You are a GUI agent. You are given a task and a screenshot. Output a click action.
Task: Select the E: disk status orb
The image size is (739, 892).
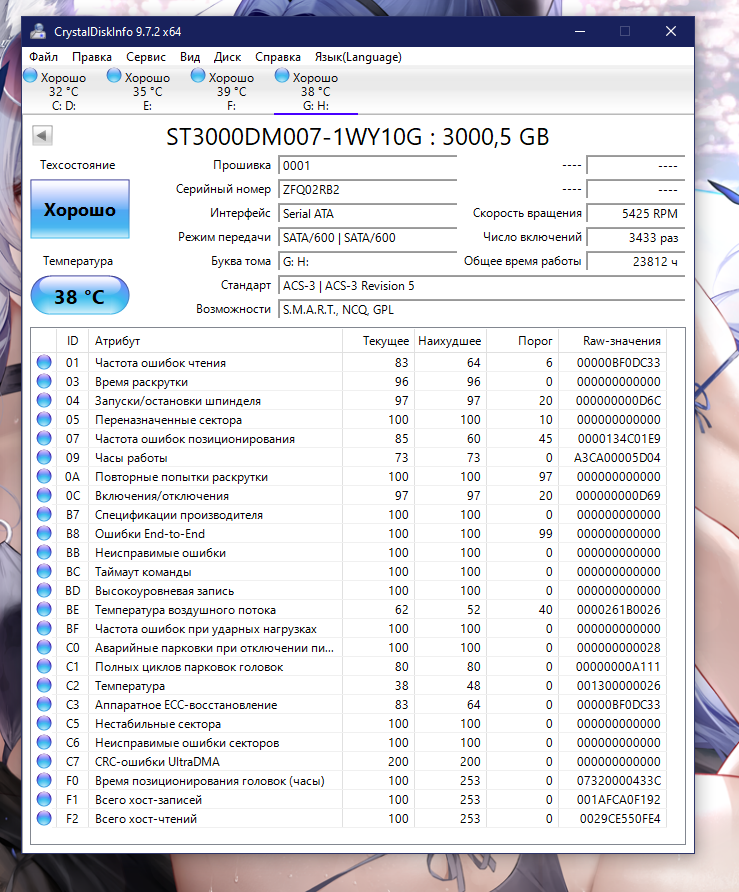coord(114,76)
